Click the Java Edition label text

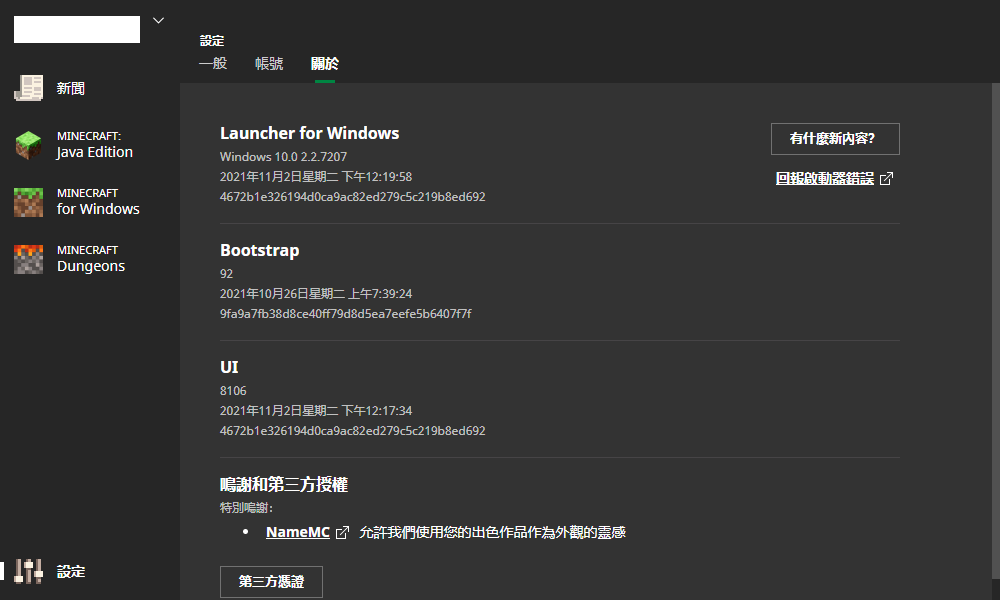(x=94, y=152)
